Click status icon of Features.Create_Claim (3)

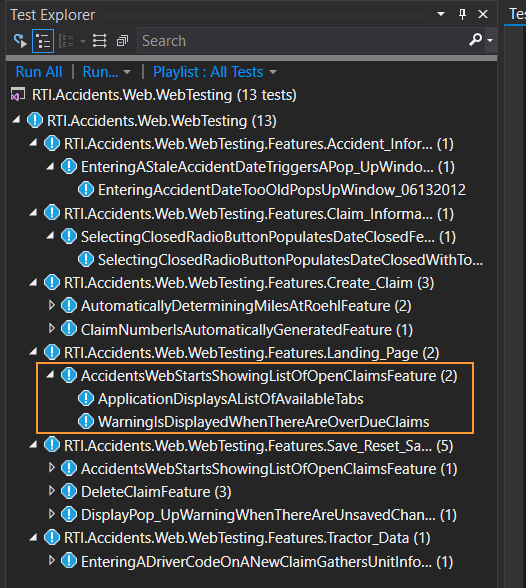52,282
